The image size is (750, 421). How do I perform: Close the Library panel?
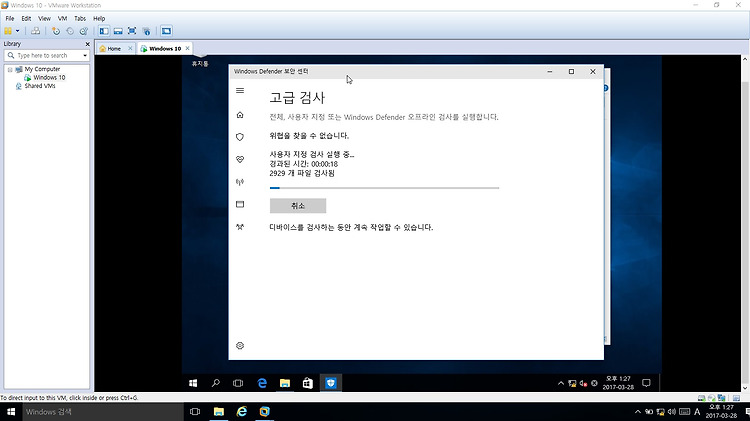pos(88,44)
